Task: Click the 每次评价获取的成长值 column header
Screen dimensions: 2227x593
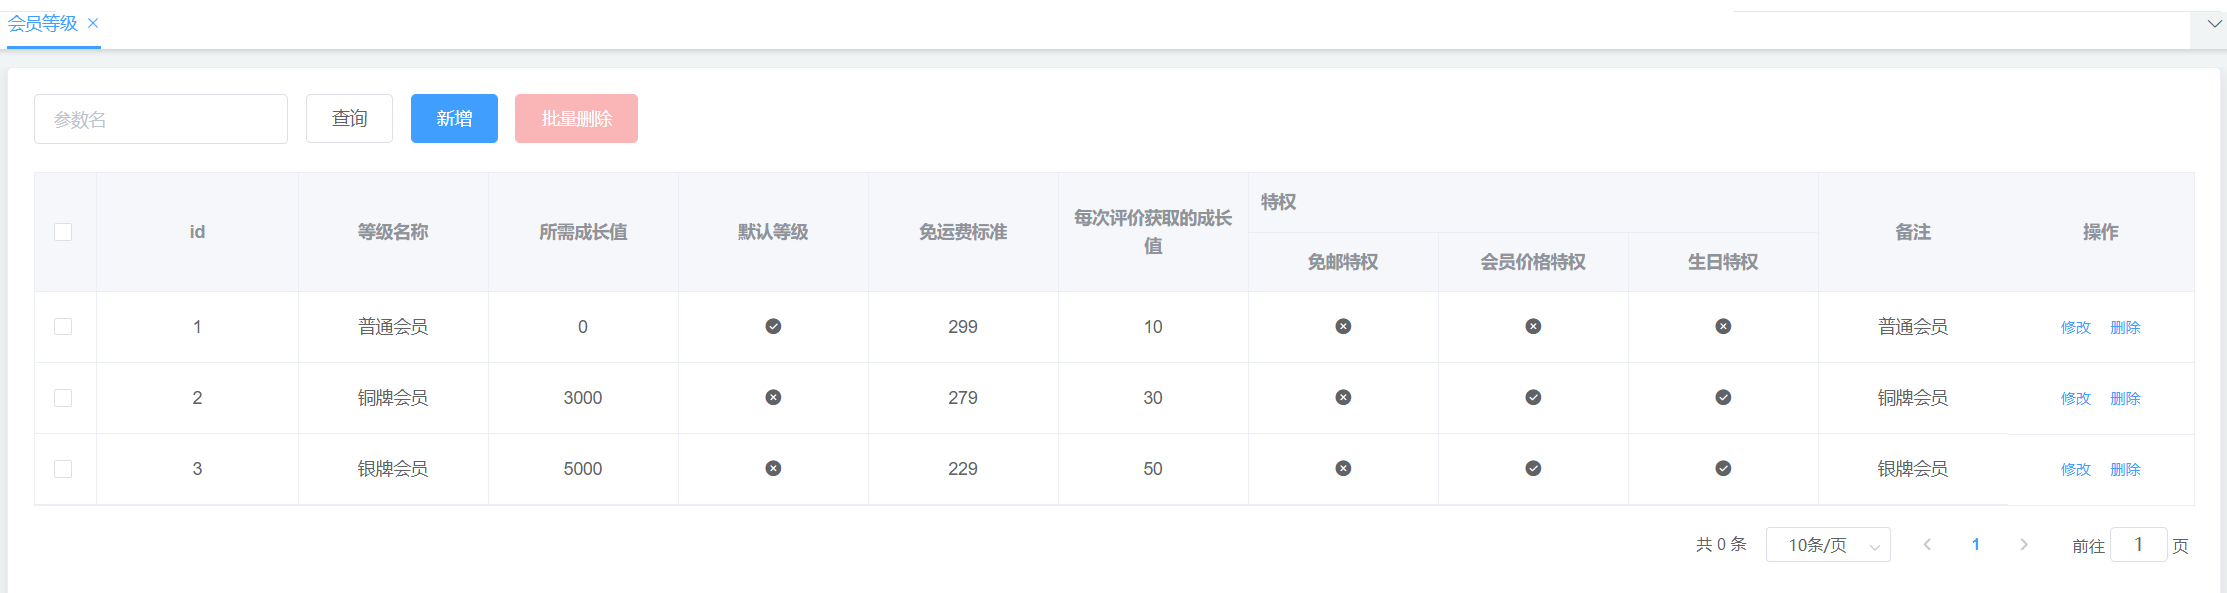Action: coord(1153,232)
